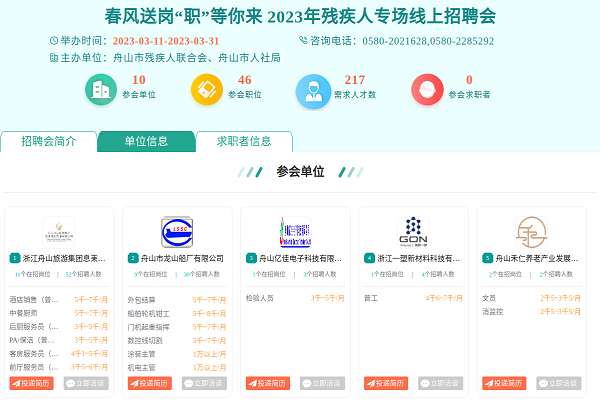600x405 pixels.
Task: Click the phone icon beside 咨询电话
Action: click(303, 40)
